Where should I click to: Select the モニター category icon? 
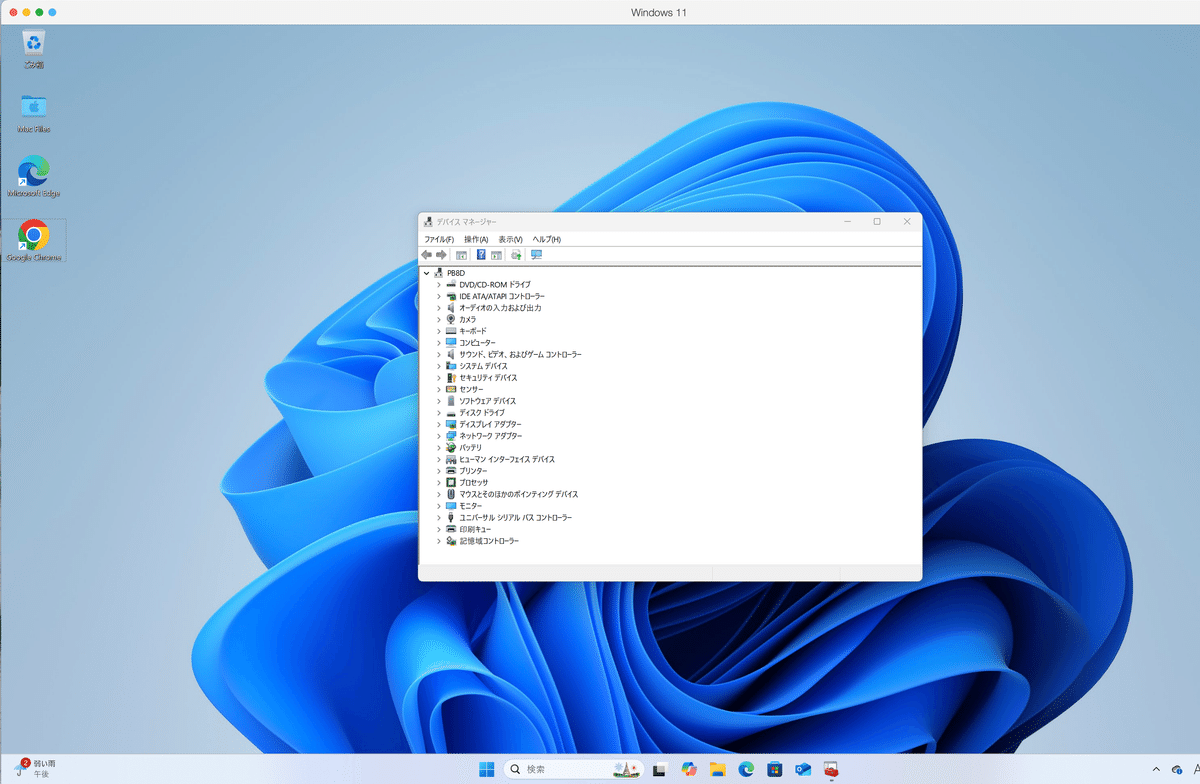(451, 506)
